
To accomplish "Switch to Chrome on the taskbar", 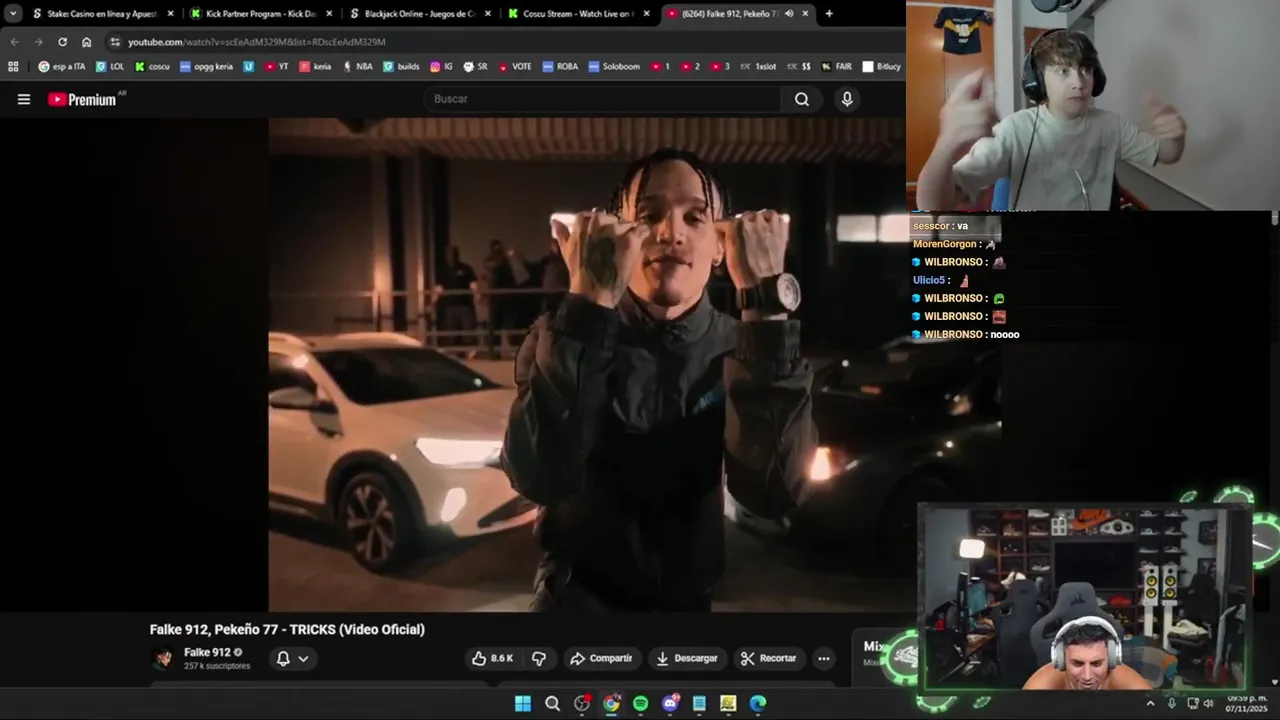I will point(611,704).
